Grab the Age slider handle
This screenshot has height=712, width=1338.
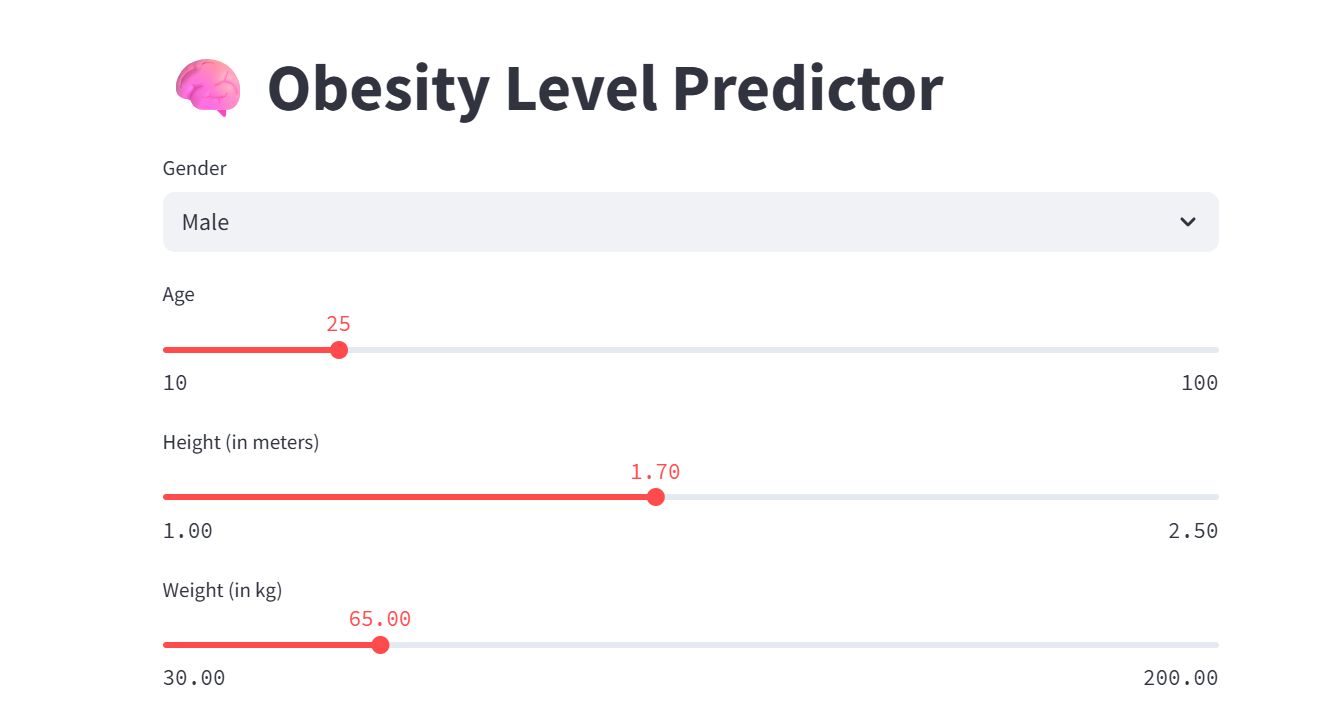pos(339,350)
